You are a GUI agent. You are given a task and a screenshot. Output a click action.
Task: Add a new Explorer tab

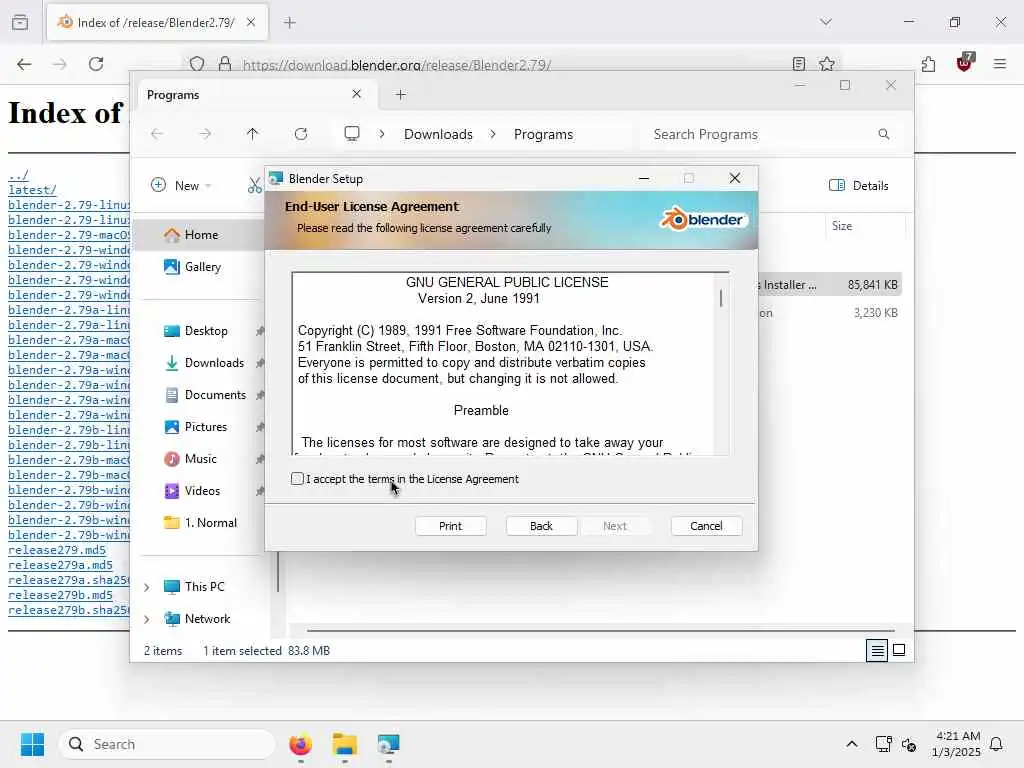click(x=400, y=95)
